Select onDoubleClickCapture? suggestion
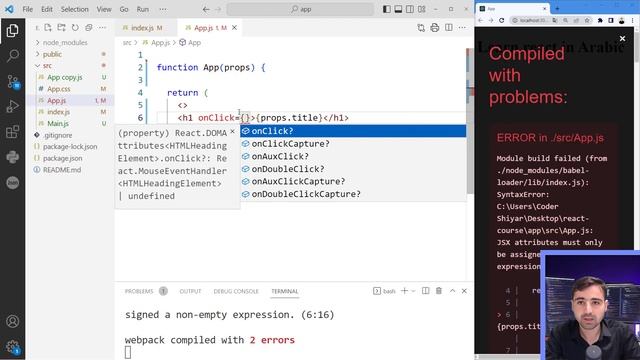The height and width of the screenshot is (360, 640). pos(353,194)
